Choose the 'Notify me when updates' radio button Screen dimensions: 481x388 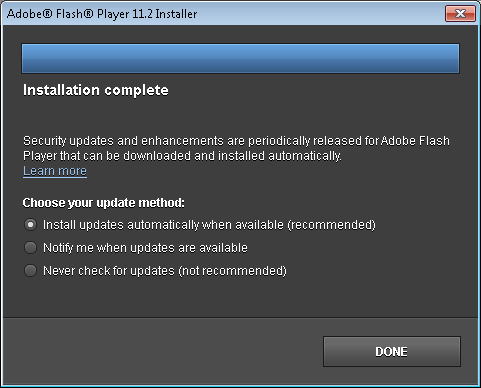(x=30, y=248)
